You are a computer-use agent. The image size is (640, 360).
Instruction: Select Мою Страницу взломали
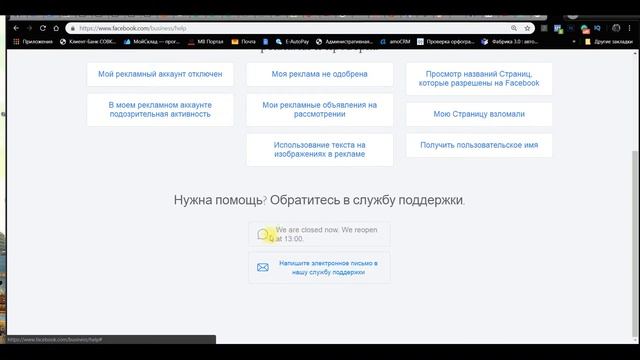tap(479, 114)
